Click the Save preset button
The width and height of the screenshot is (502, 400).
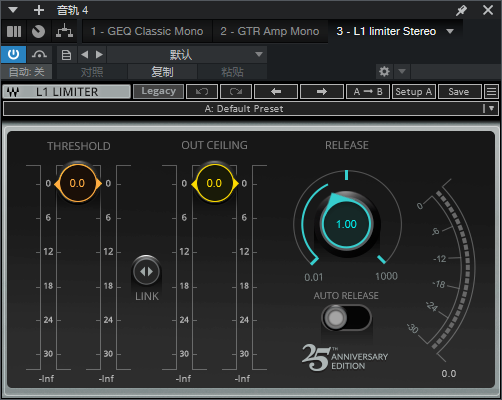(x=460, y=91)
